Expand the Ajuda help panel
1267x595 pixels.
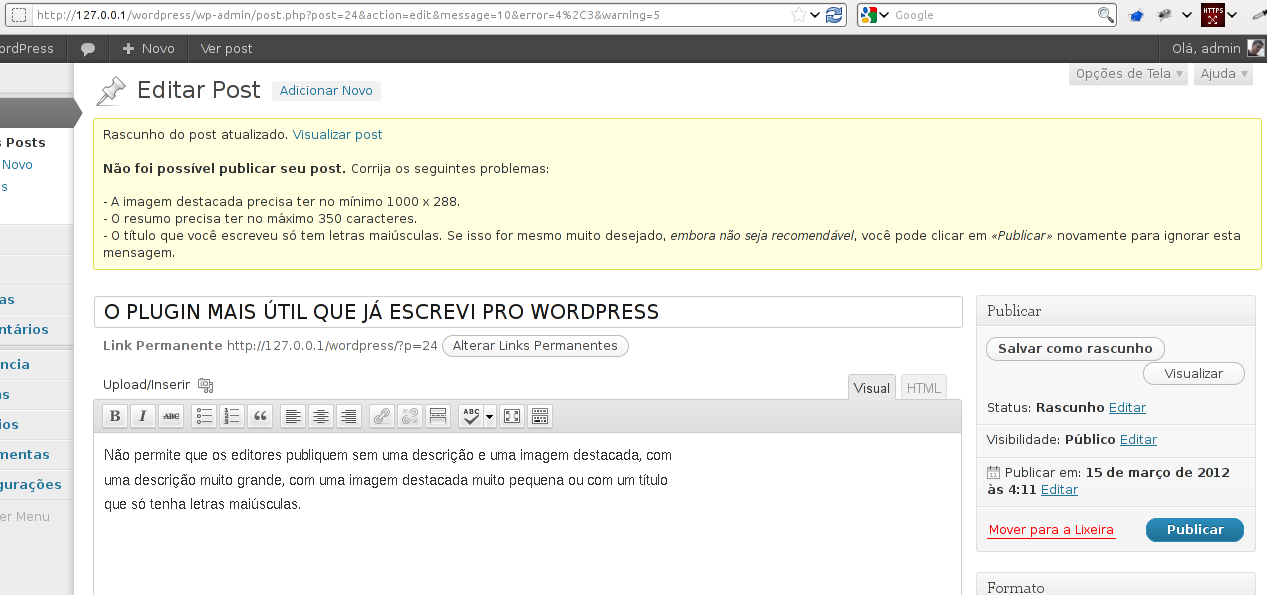pos(1223,74)
